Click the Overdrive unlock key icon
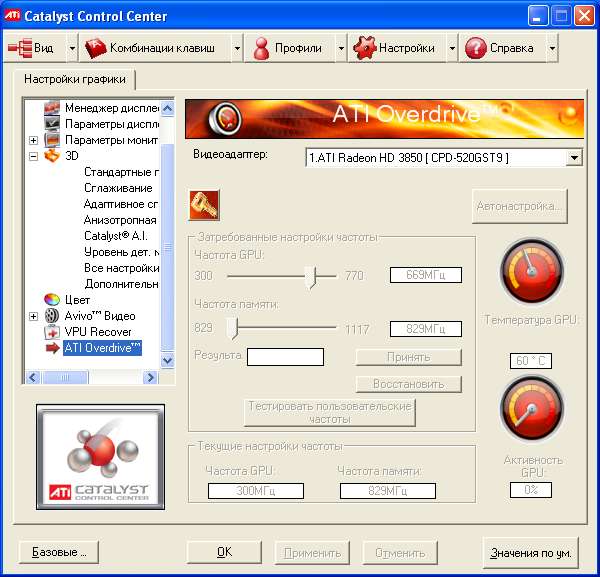The width and height of the screenshot is (600, 577). click(x=204, y=205)
